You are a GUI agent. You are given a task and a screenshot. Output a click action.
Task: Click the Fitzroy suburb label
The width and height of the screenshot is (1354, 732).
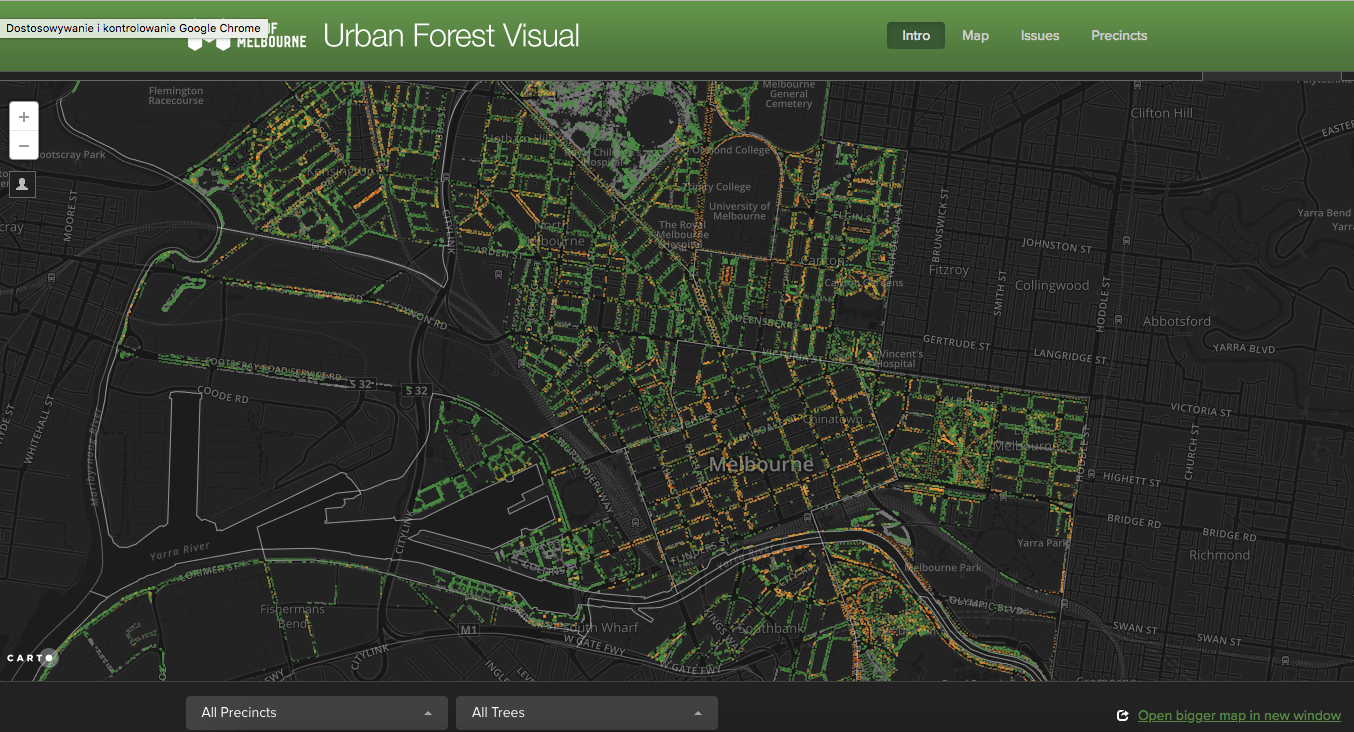(x=949, y=270)
